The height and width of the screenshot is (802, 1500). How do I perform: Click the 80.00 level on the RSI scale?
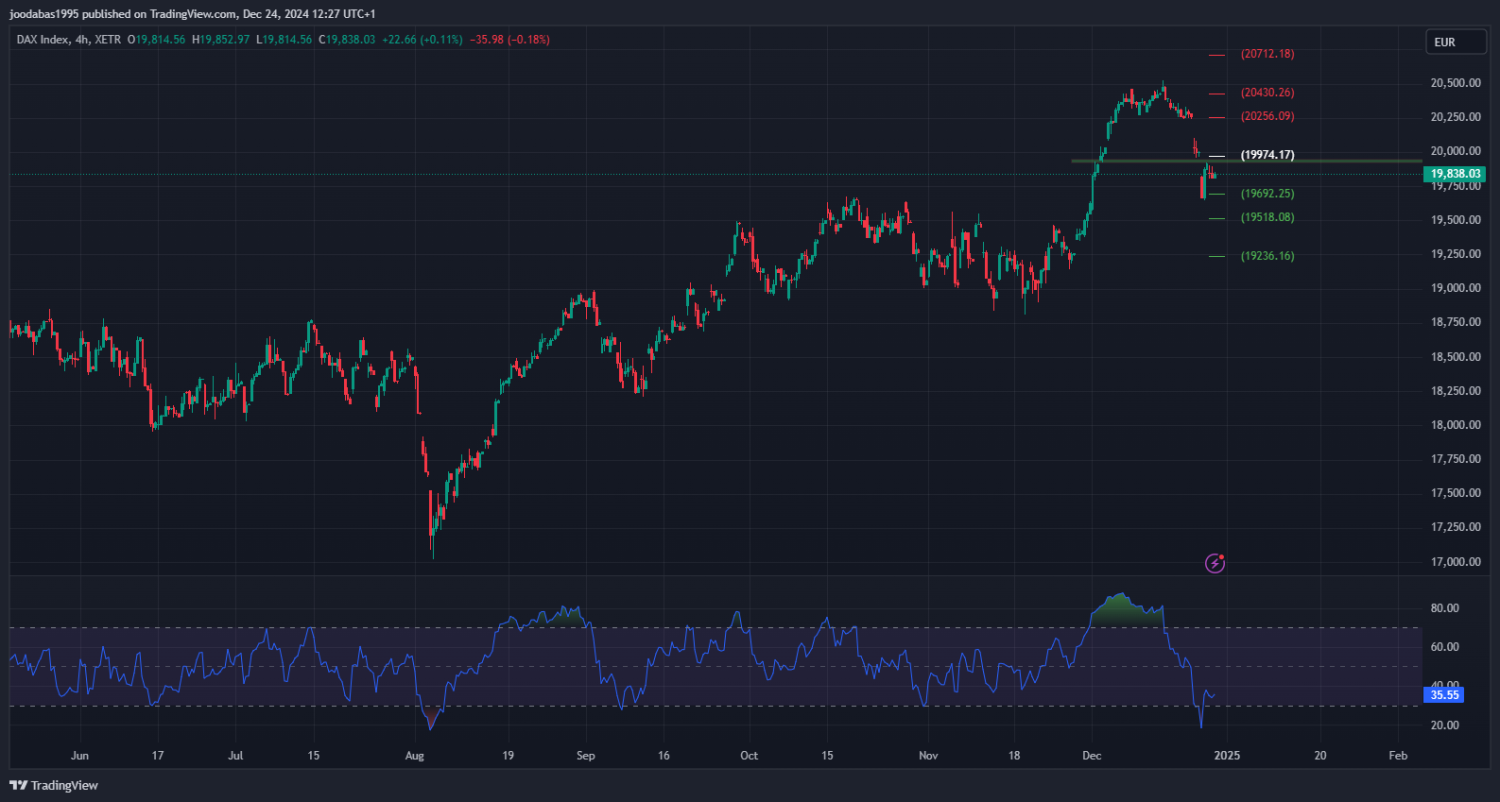click(x=1443, y=608)
